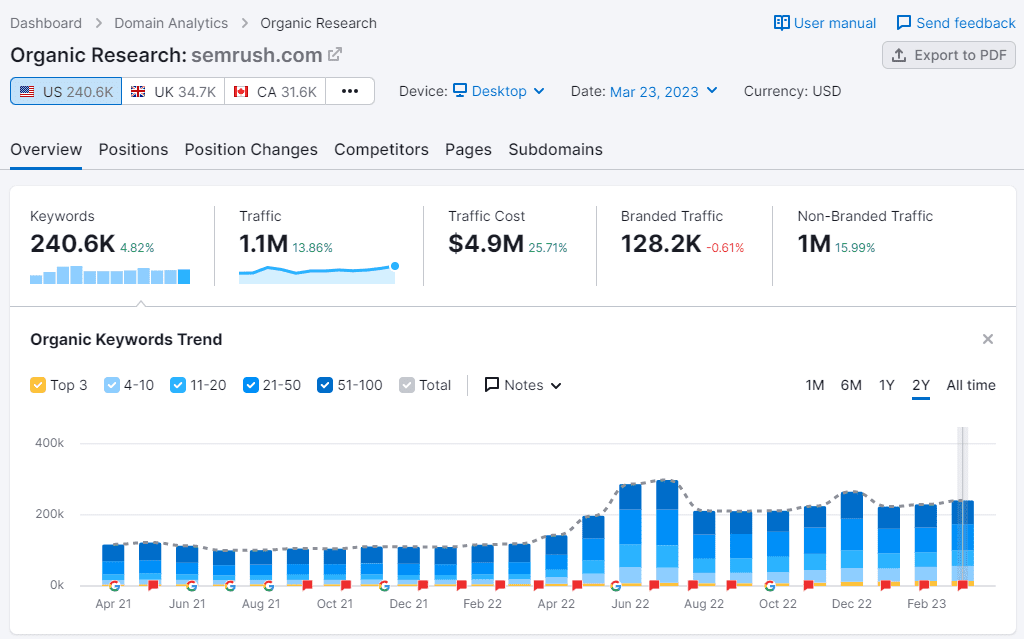The width and height of the screenshot is (1024, 639).
Task: Click the highlighted last bar in the chart
Action: point(963,543)
